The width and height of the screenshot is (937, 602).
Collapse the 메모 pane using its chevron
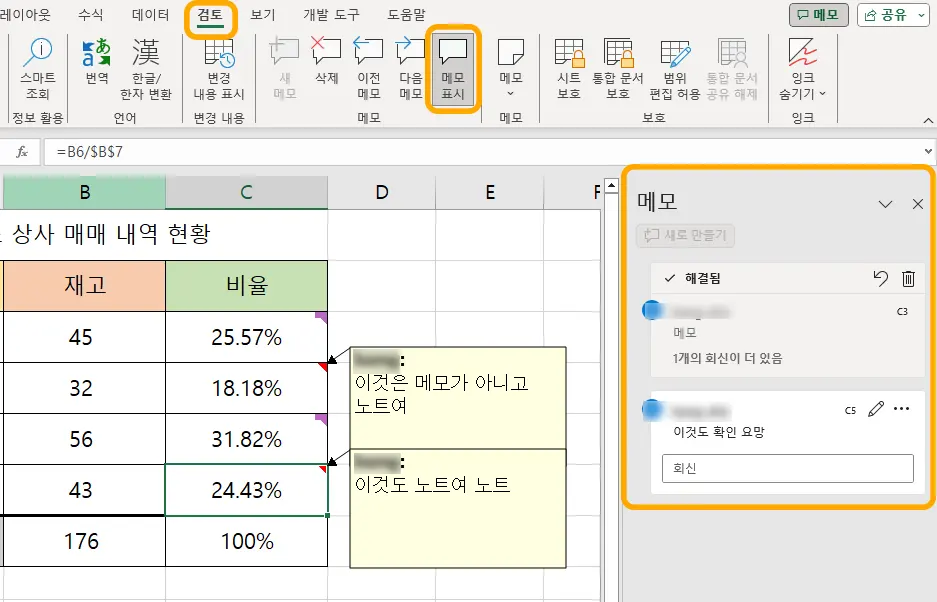885,203
